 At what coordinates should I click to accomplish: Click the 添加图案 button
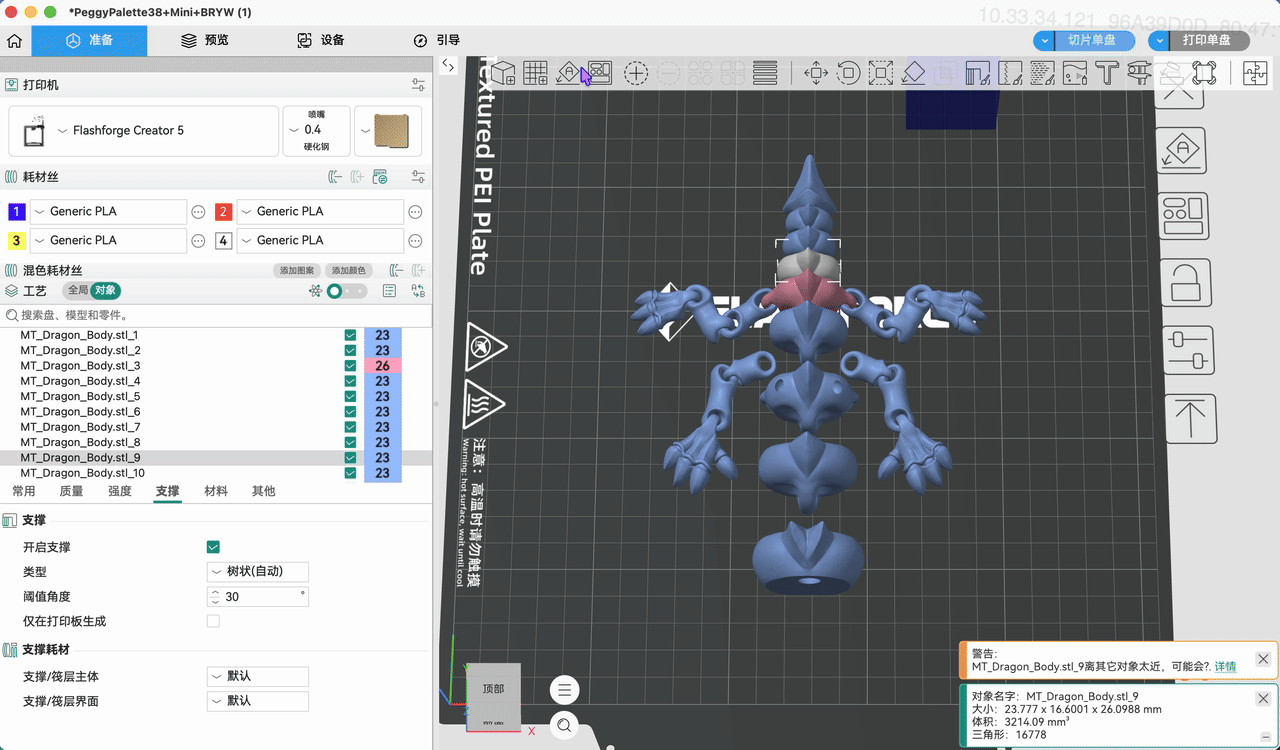(x=297, y=271)
